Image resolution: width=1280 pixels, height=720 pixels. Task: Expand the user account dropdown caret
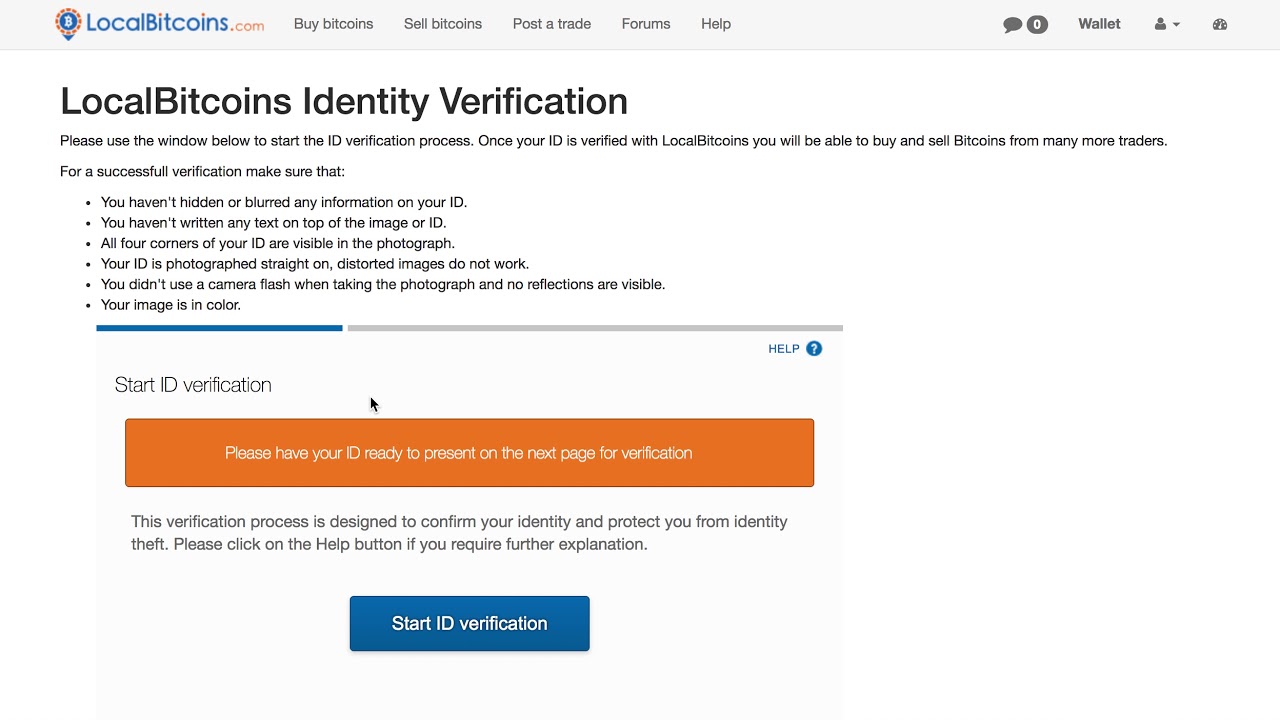click(x=1176, y=25)
